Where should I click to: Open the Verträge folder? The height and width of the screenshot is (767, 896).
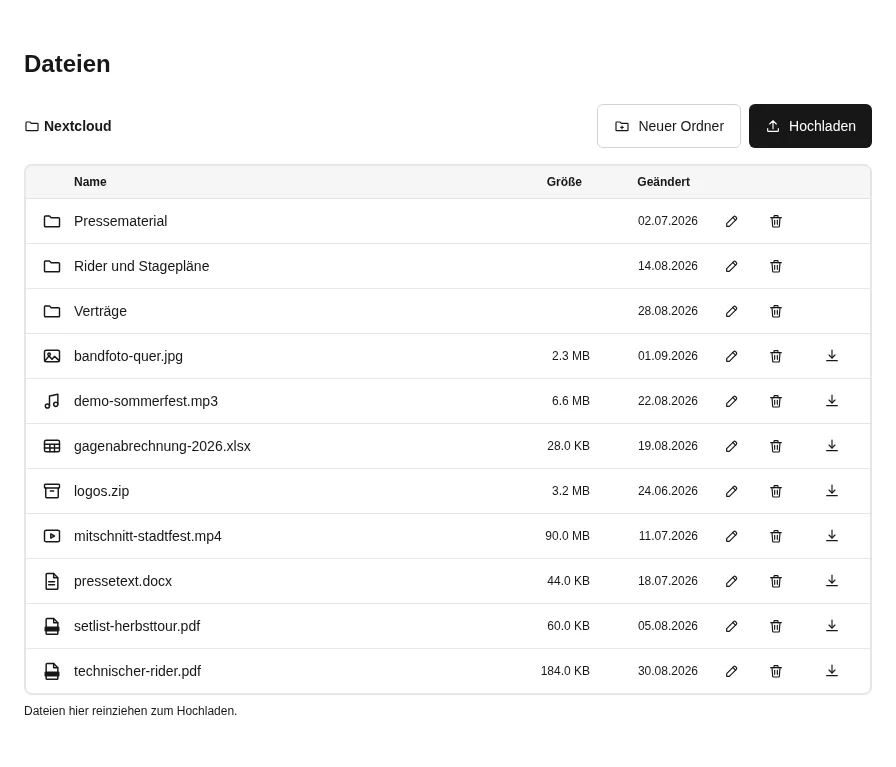tap(100, 311)
